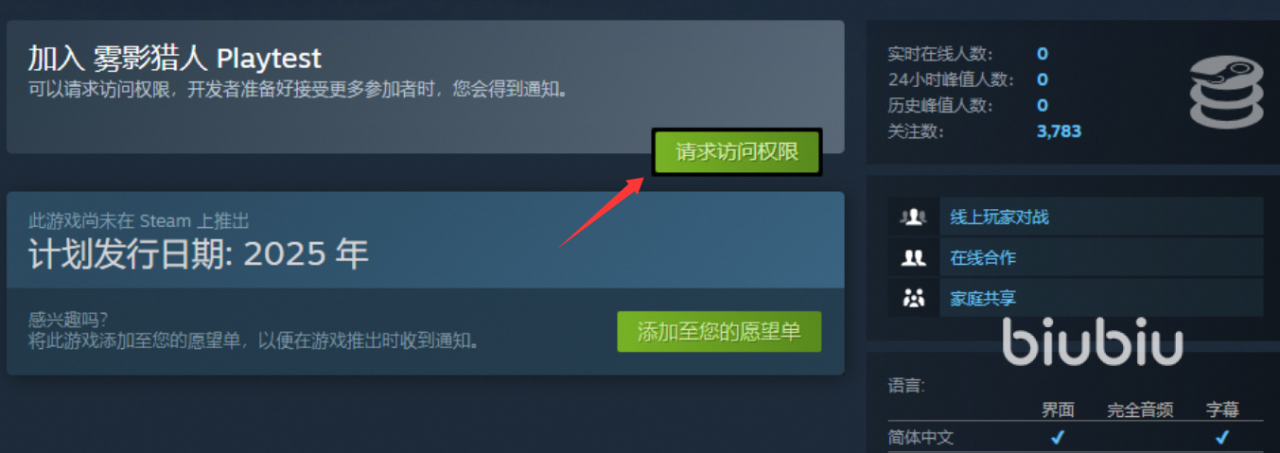Add game via 添加至您的愿望单 button
Viewport: 1280px width, 453px height.
719,332
